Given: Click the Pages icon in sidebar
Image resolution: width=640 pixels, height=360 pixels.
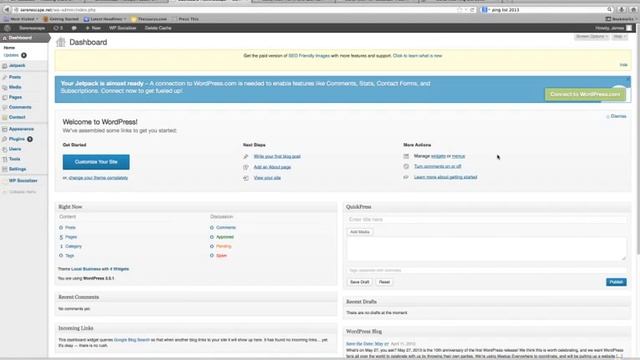Looking at the screenshot, I should tap(4, 98).
